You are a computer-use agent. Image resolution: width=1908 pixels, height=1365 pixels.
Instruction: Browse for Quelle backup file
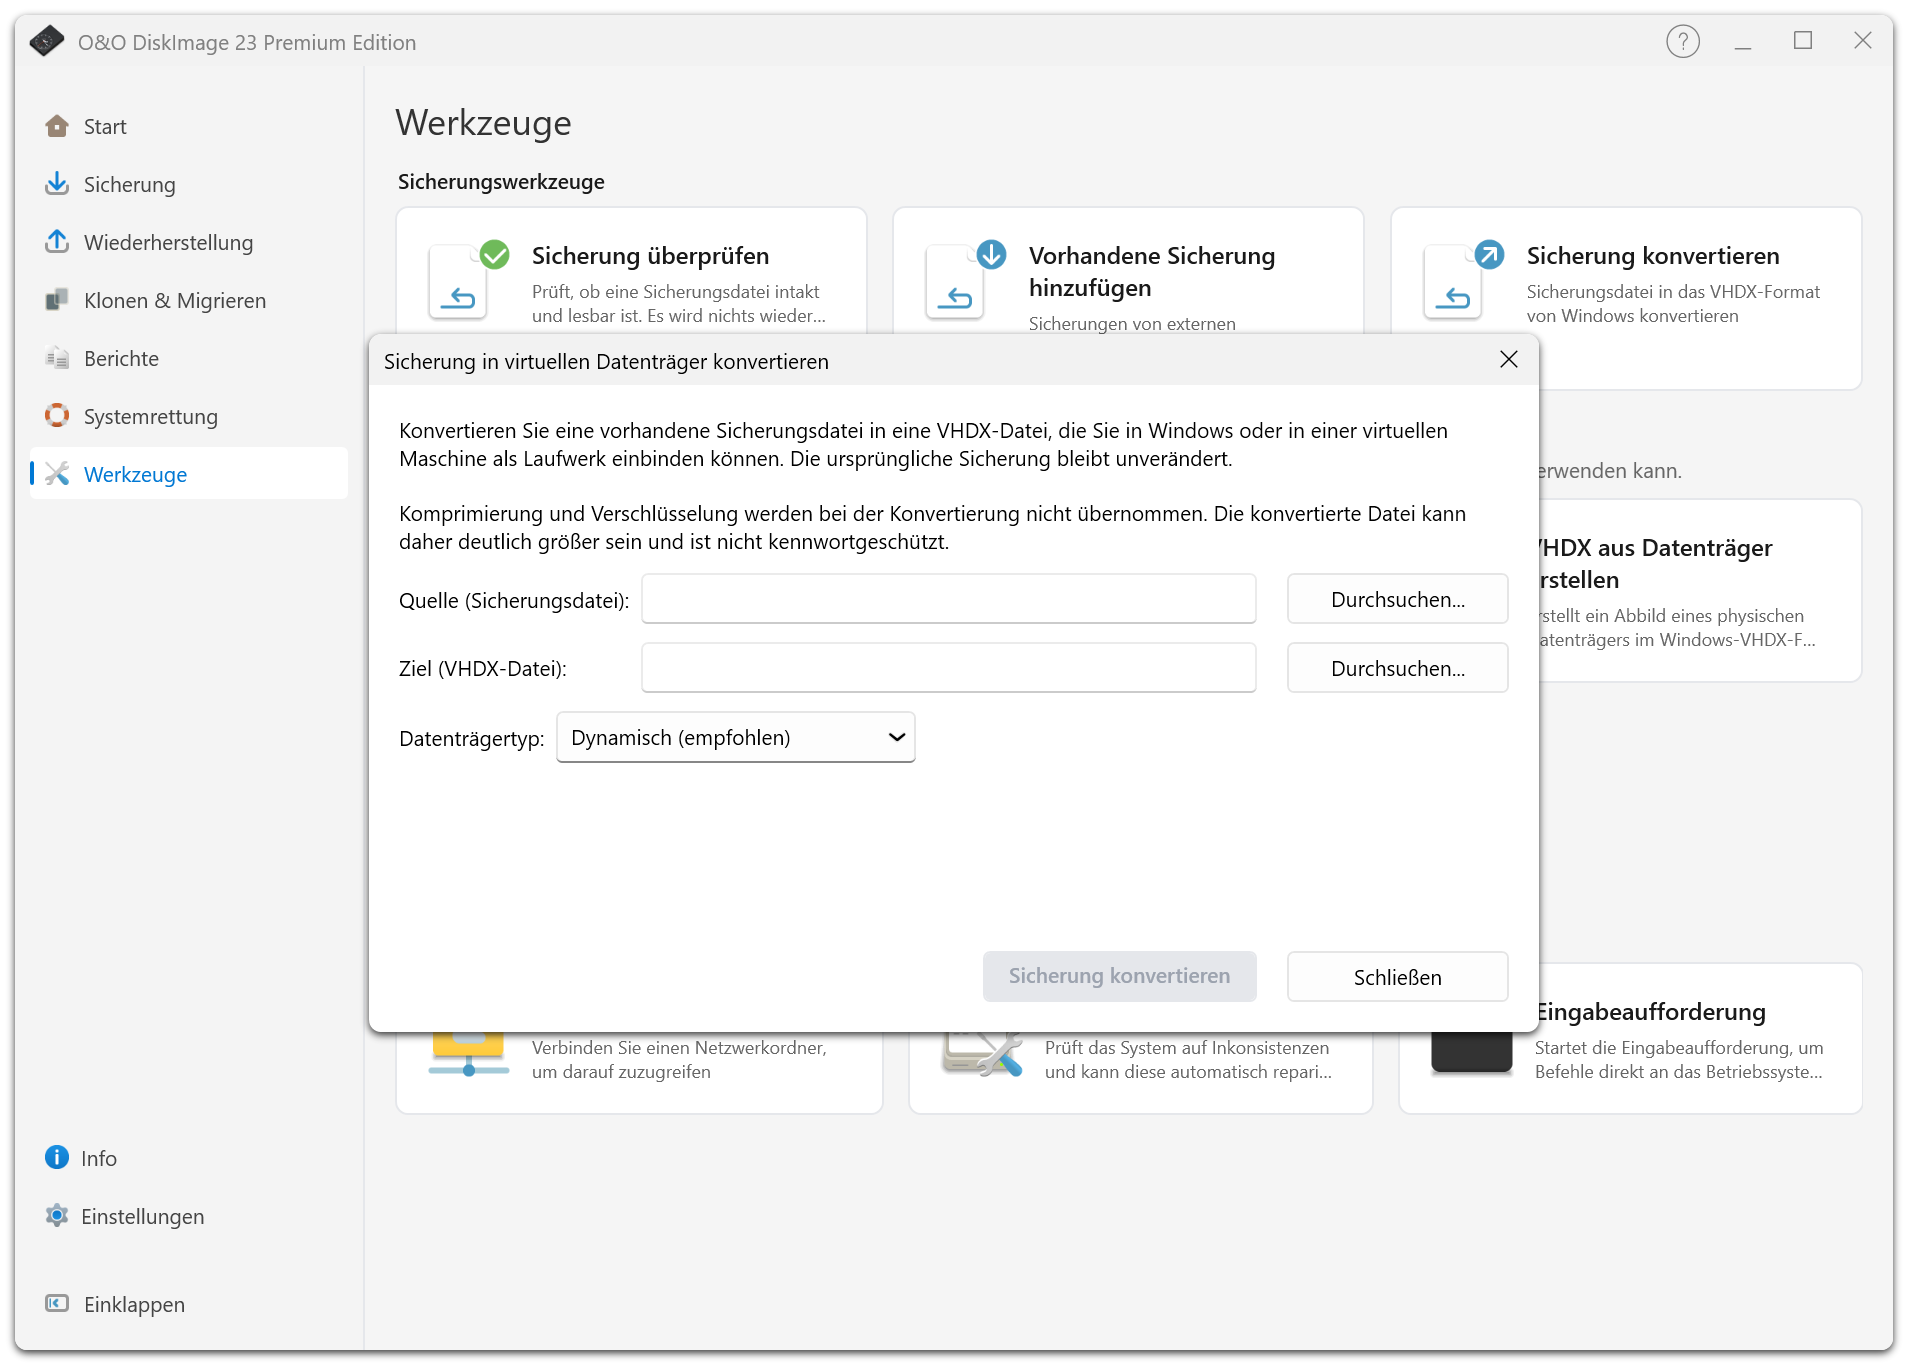click(x=1397, y=599)
